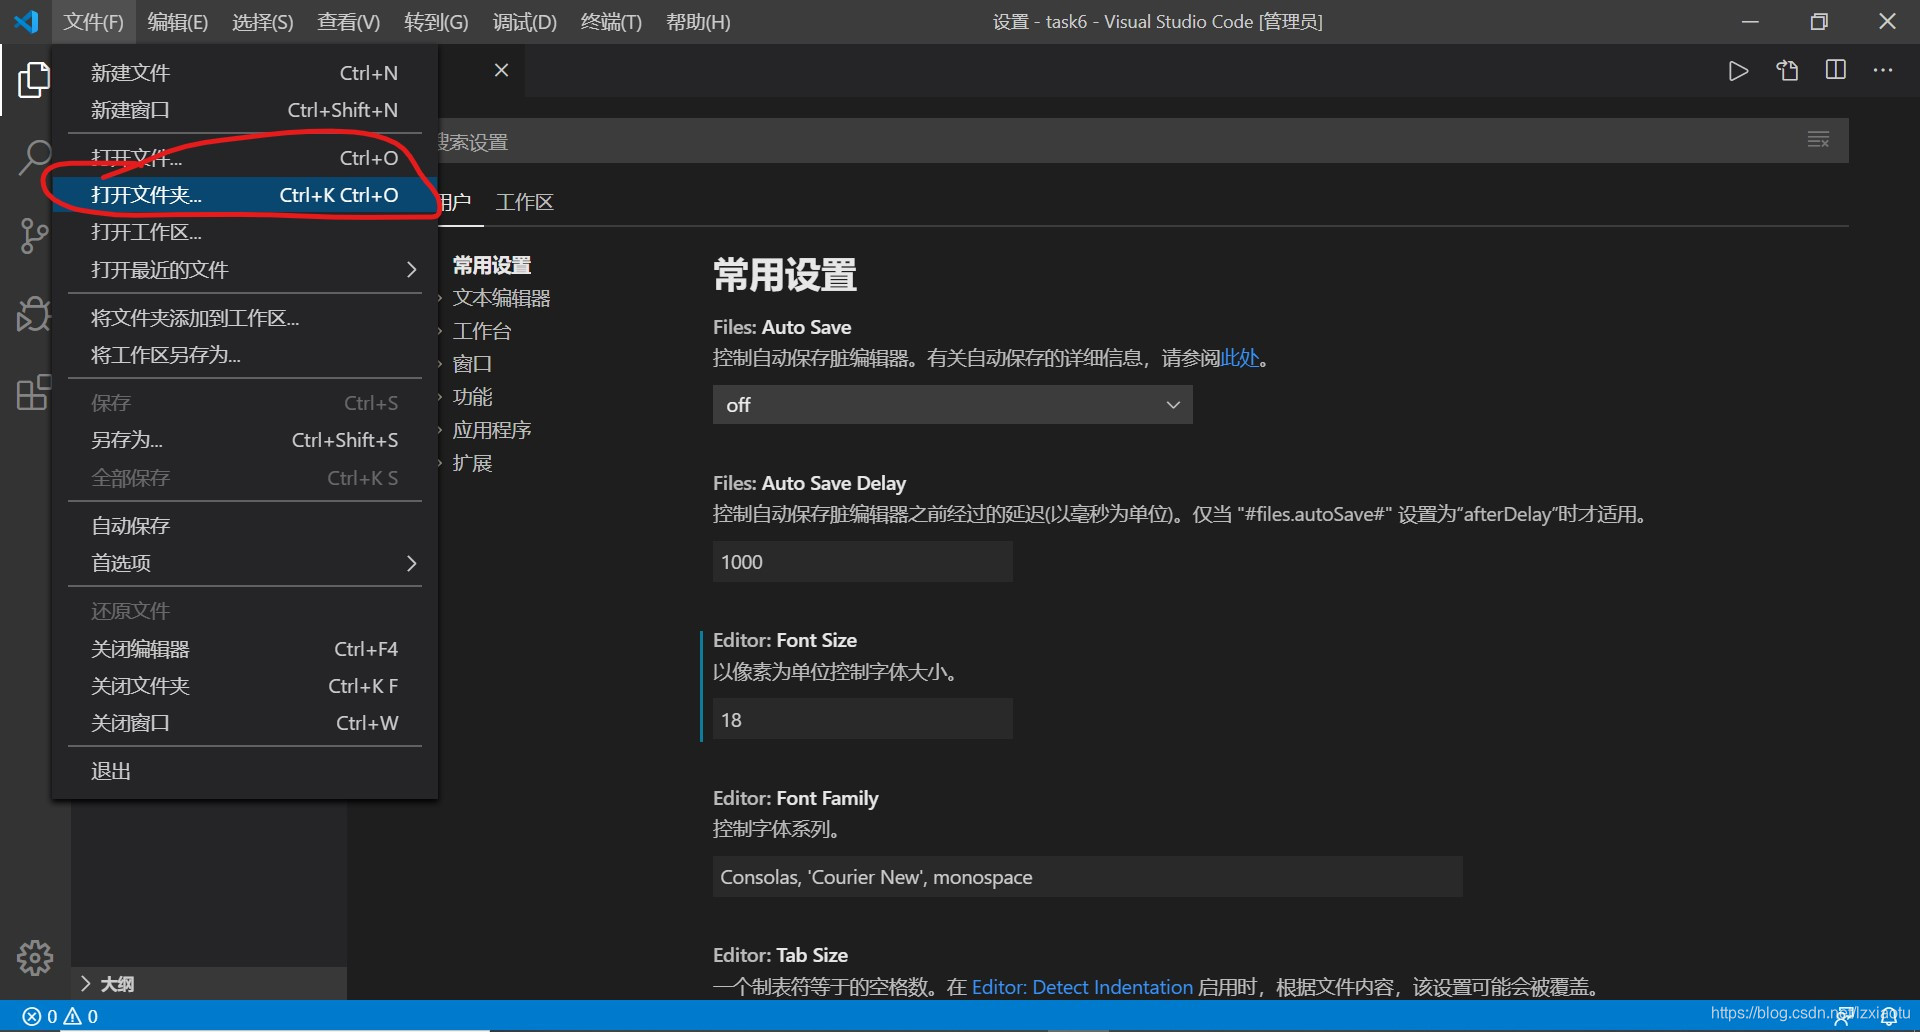The height and width of the screenshot is (1032, 1920).
Task: Click the Editor Font Family input field
Action: point(1087,877)
